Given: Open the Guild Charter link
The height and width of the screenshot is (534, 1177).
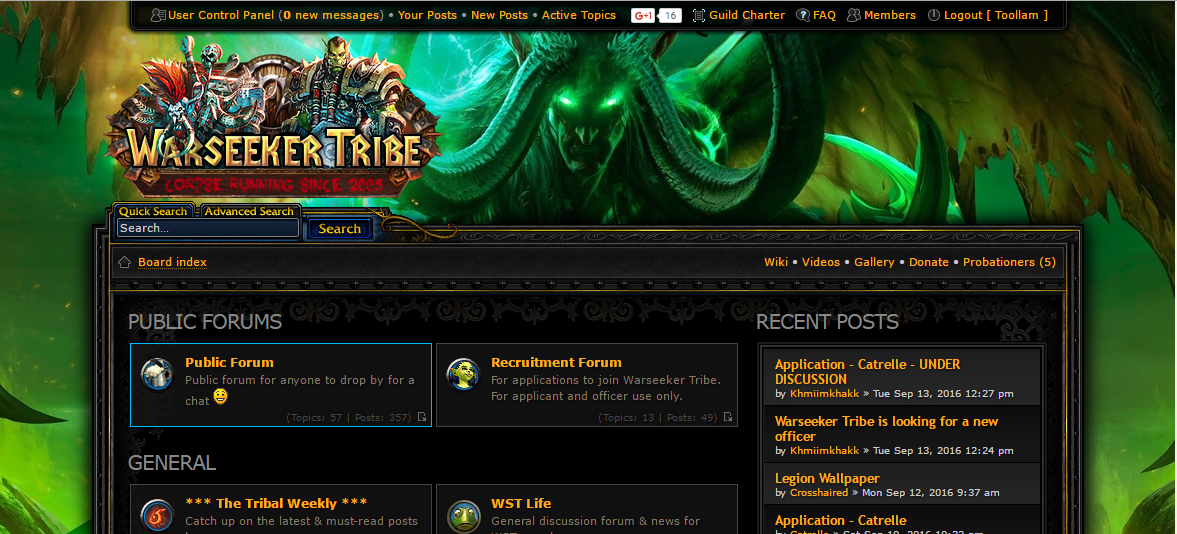Looking at the screenshot, I should click(x=747, y=15).
